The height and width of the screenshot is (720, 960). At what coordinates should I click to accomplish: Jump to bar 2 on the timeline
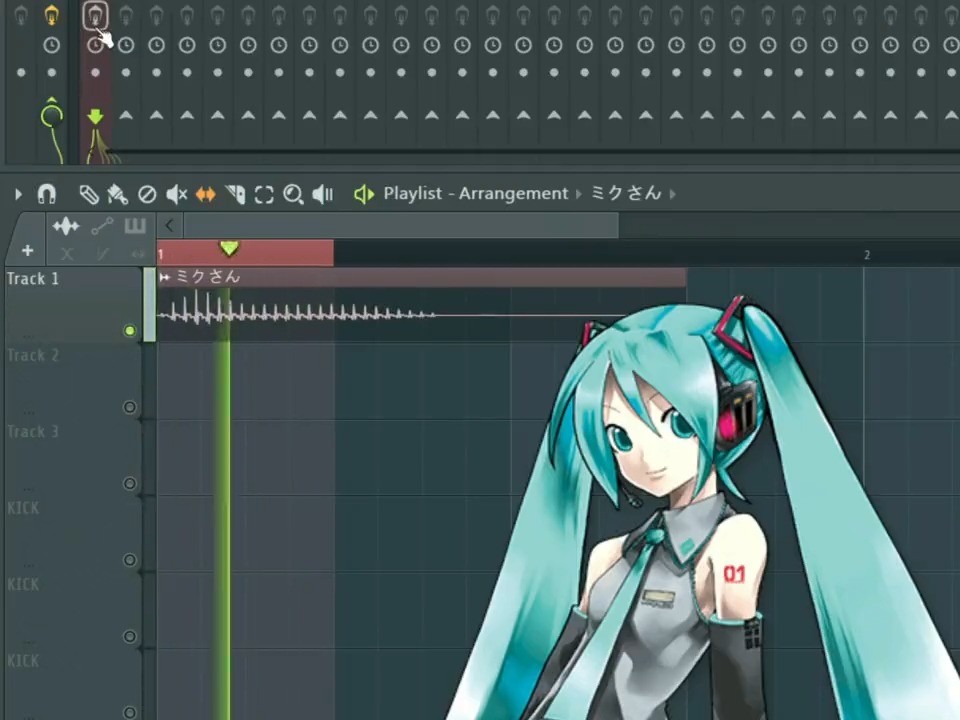pos(867,255)
